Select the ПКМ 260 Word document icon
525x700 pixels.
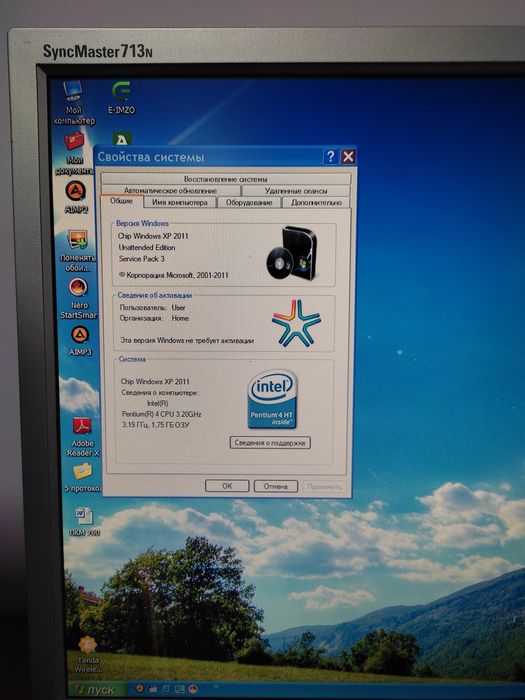click(x=84, y=521)
